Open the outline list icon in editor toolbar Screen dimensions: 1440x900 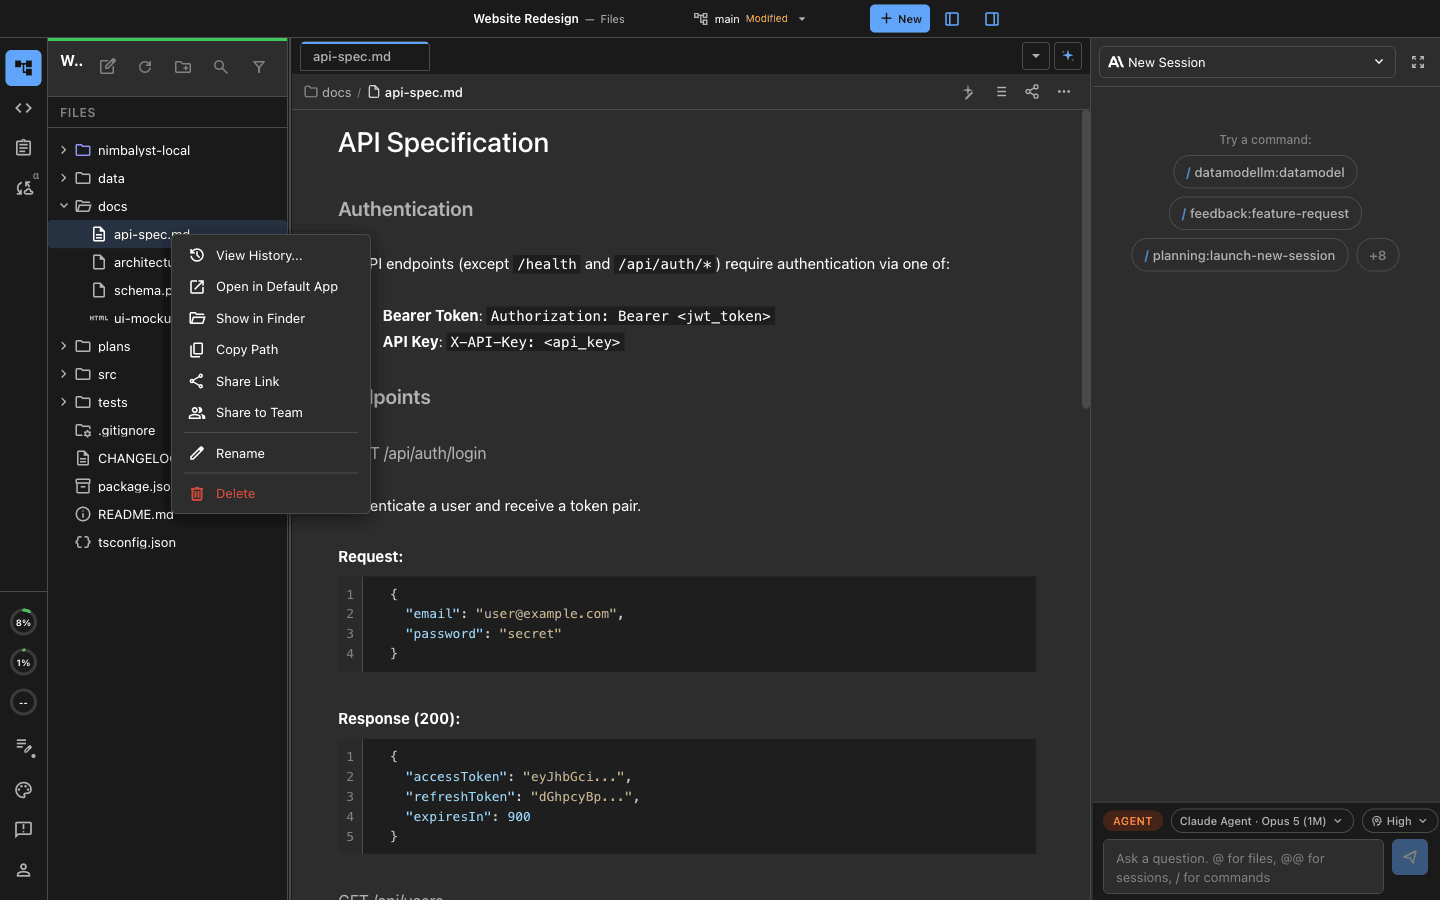[x=1001, y=92]
